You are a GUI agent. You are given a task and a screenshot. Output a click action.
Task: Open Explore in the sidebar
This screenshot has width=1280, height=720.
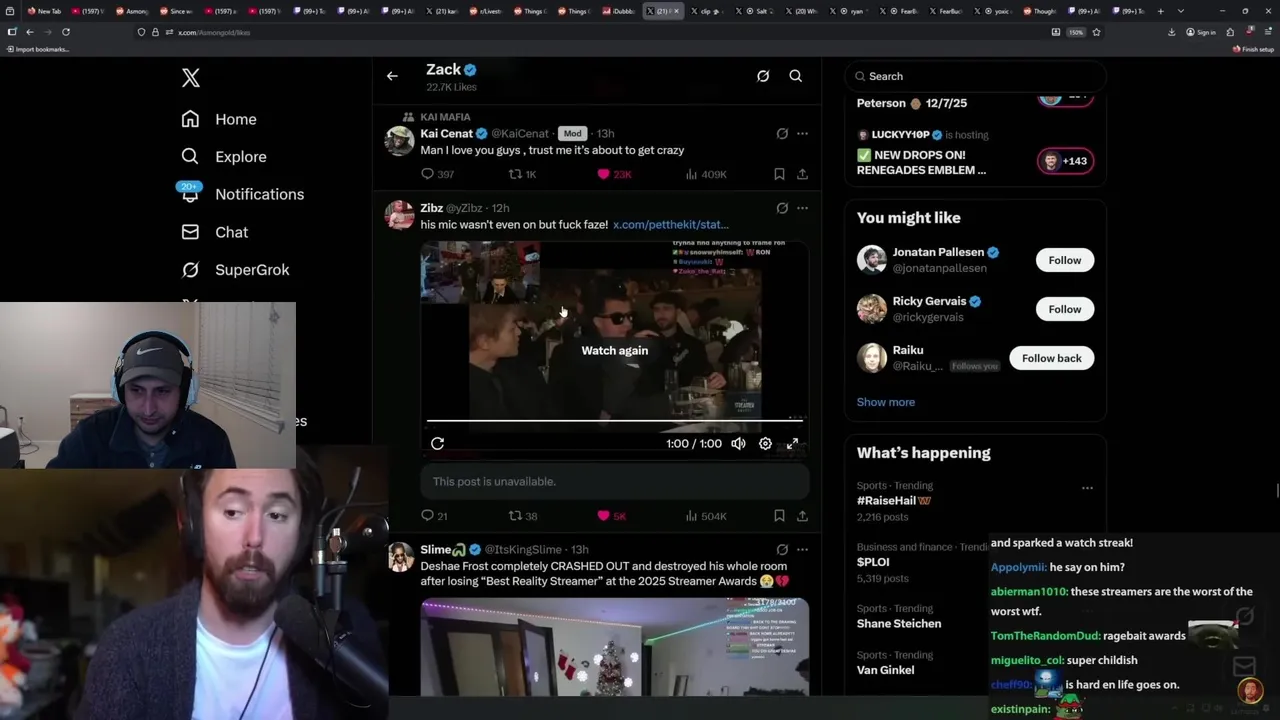[x=224, y=157]
